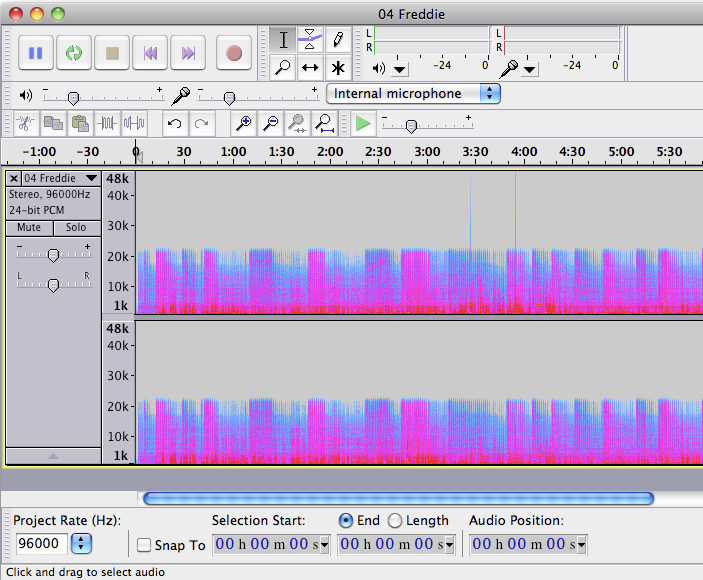Enable the Snap To checkbox
Screen dimensions: 703x580
tap(144, 545)
